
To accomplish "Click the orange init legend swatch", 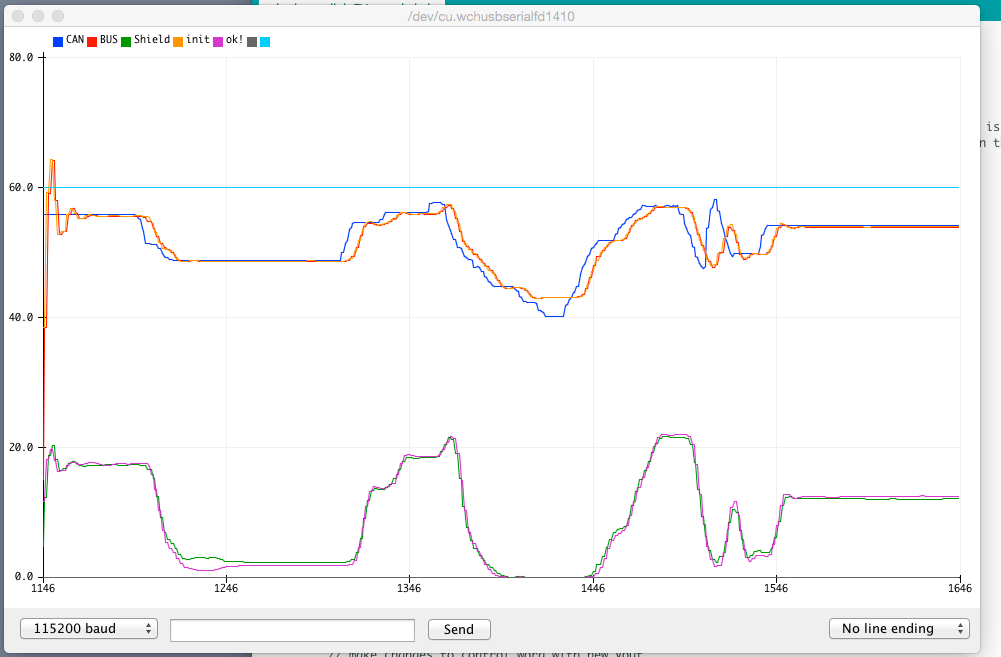I will (x=178, y=41).
